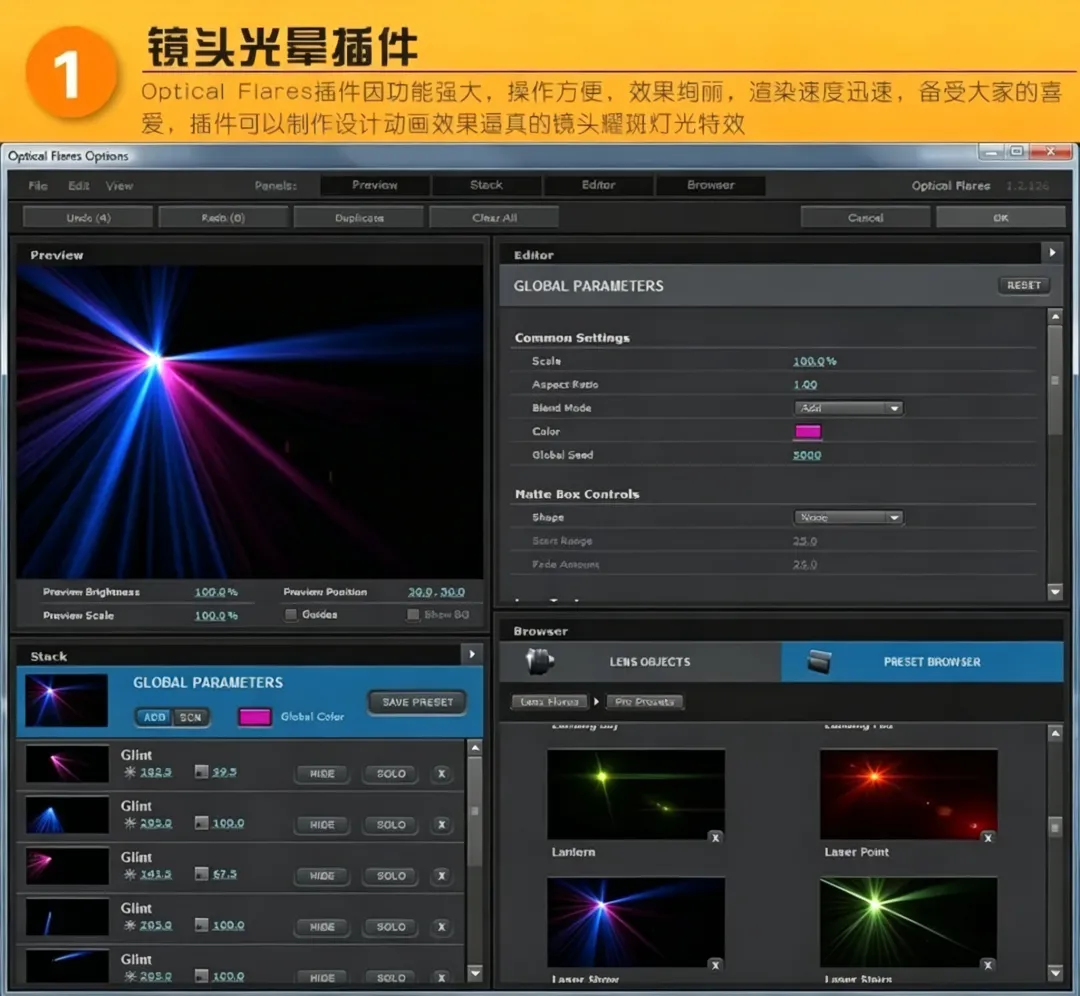Screen dimensions: 1080x996
Task: Click the Editor scrollbar down arrow
Action: click(1055, 591)
